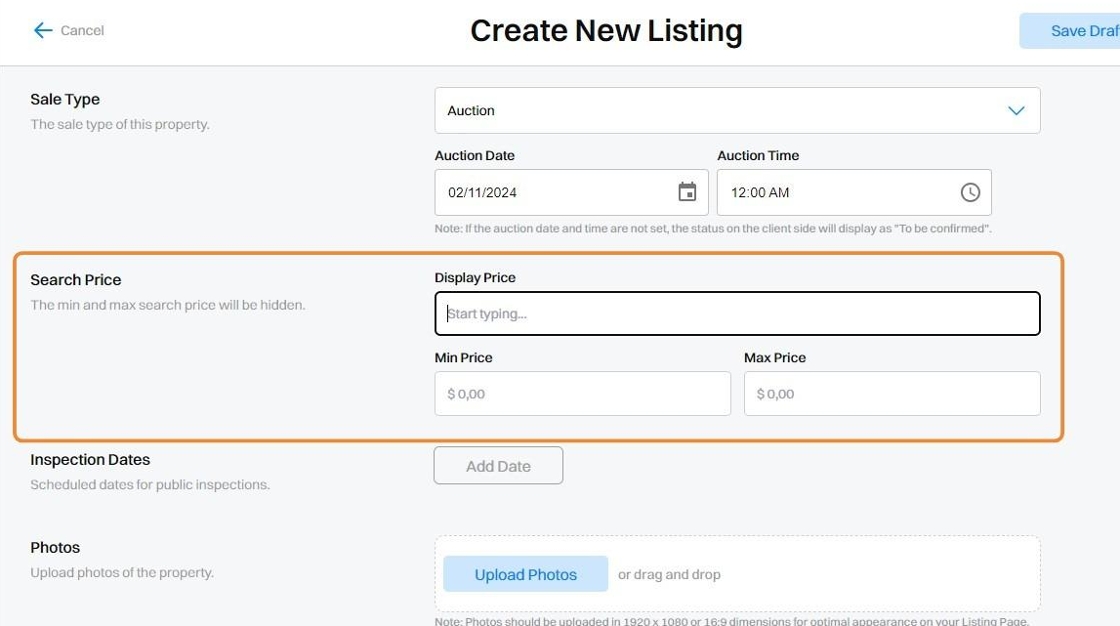Click the Upload Photos button

coord(525,575)
